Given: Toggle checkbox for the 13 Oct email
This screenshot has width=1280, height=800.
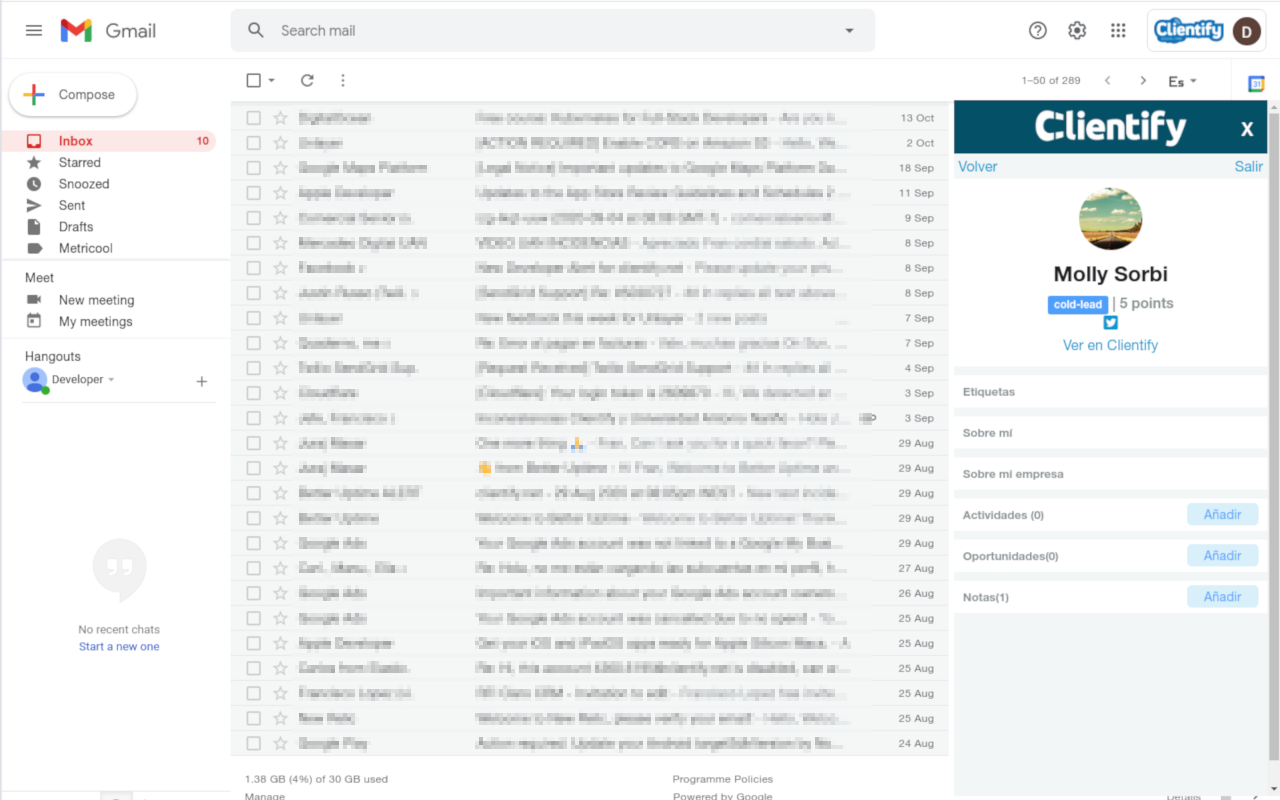Looking at the screenshot, I should point(254,118).
